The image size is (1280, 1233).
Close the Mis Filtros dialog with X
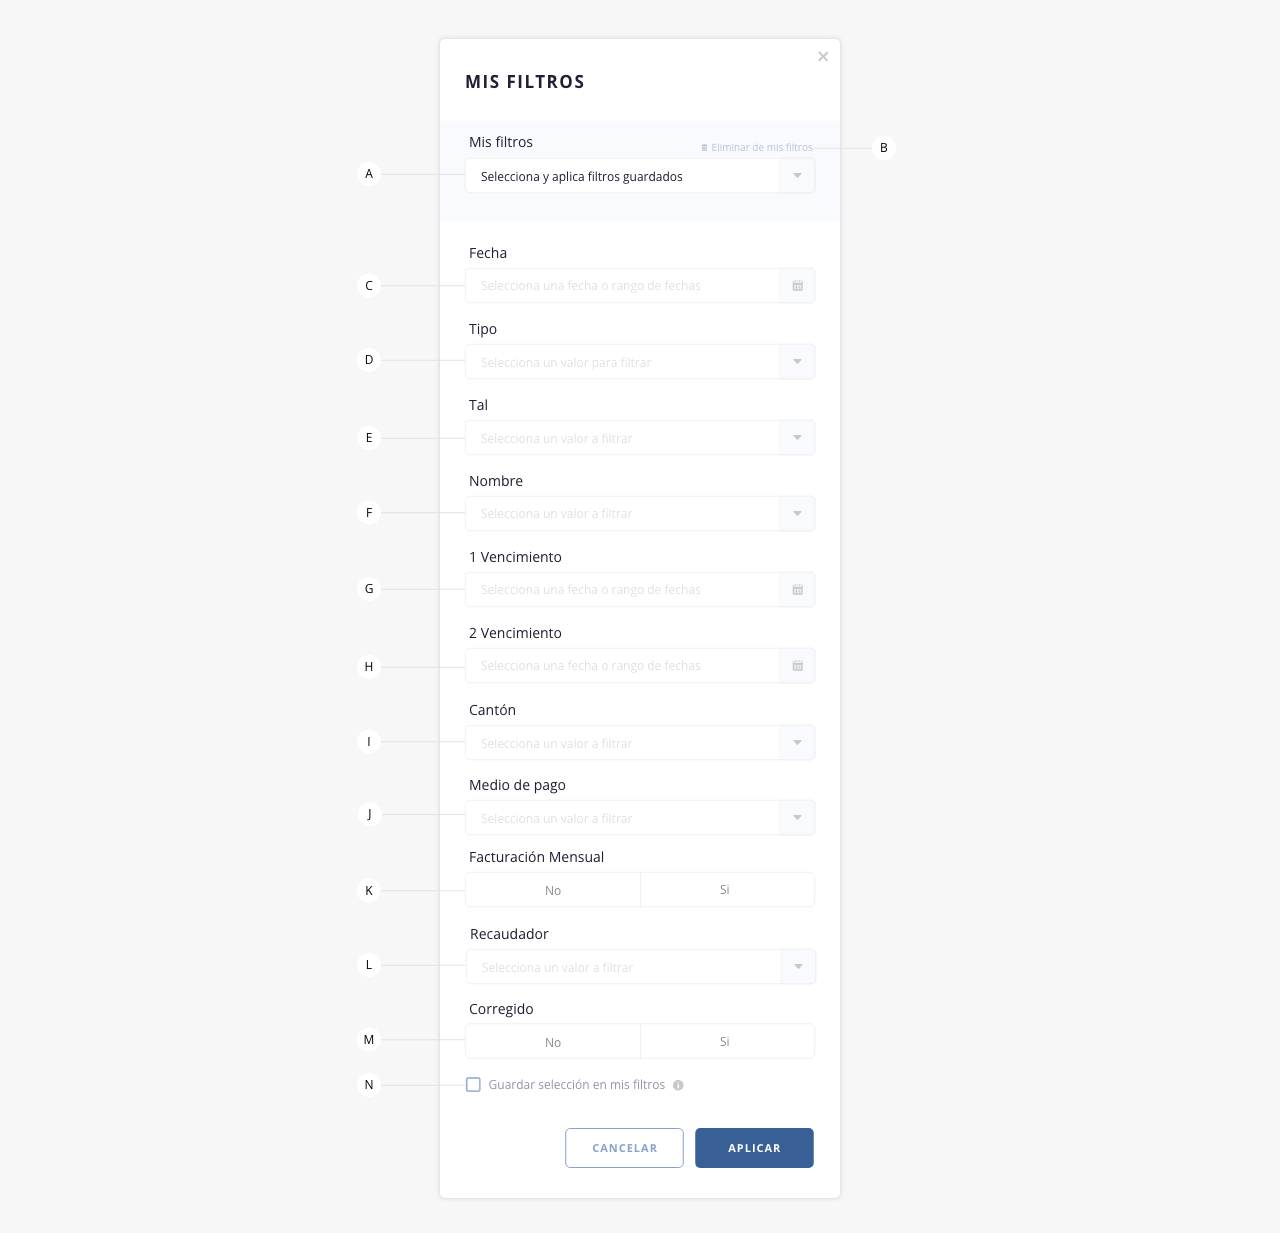[823, 57]
